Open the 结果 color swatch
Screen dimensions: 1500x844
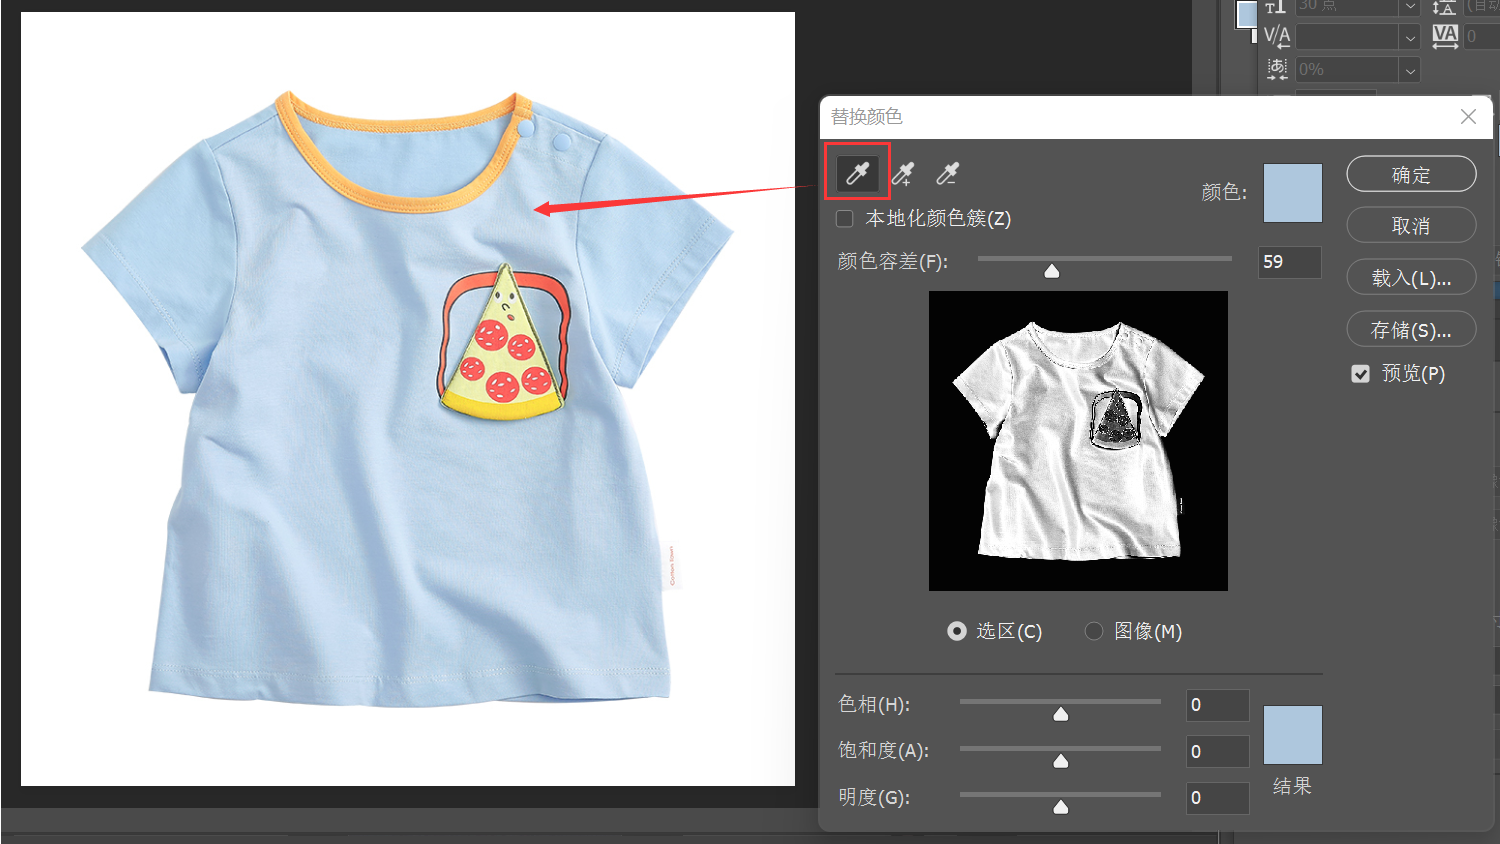coord(1293,735)
